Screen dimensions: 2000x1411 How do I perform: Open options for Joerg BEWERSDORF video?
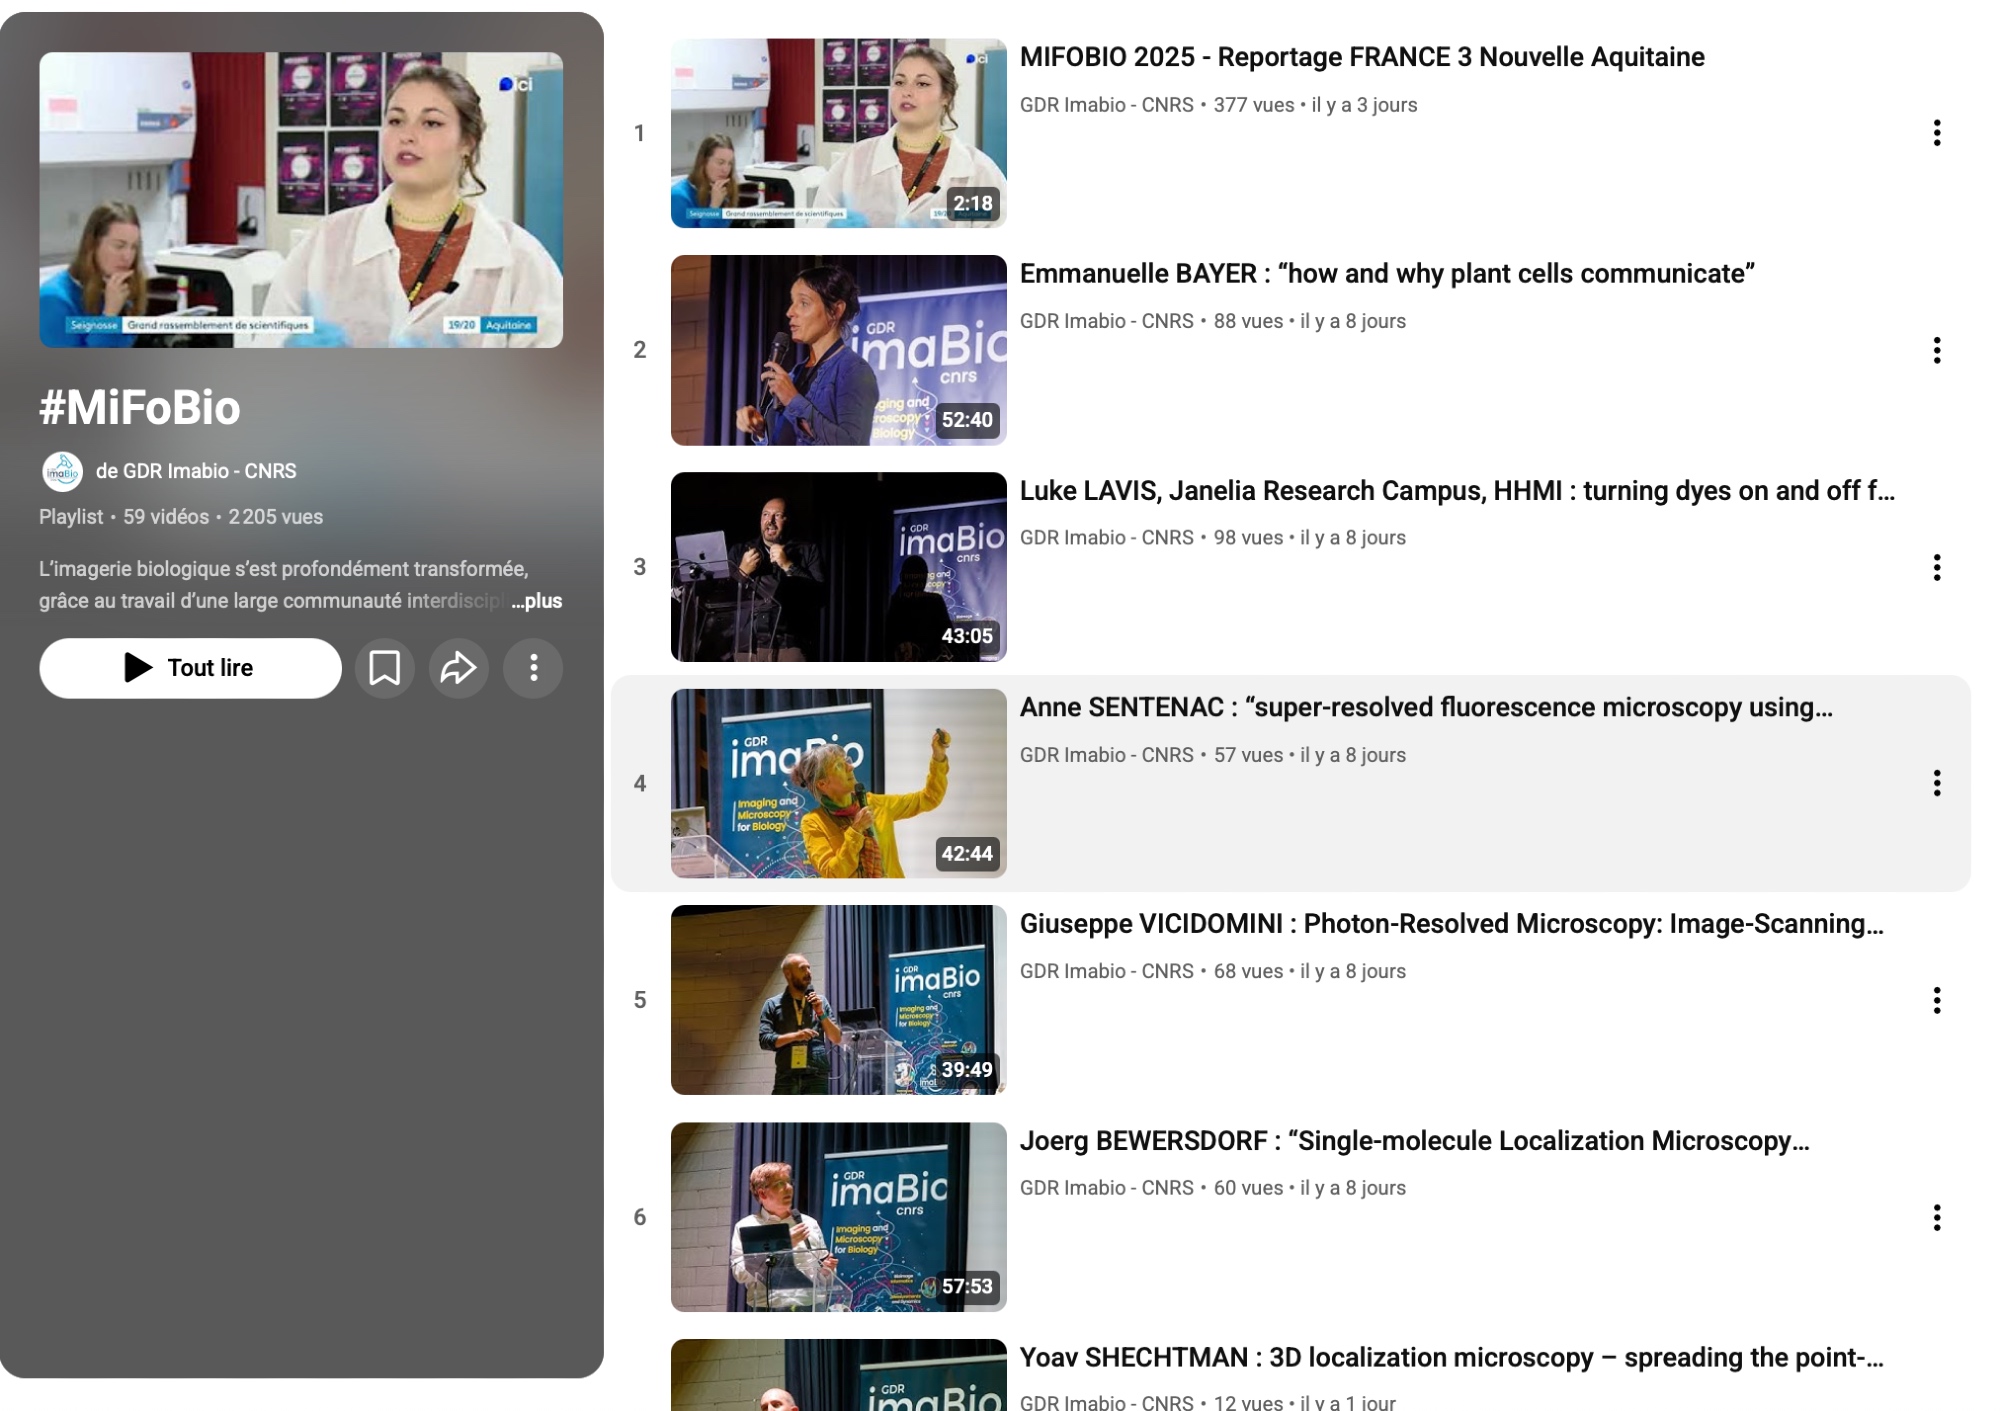click(x=1936, y=1217)
